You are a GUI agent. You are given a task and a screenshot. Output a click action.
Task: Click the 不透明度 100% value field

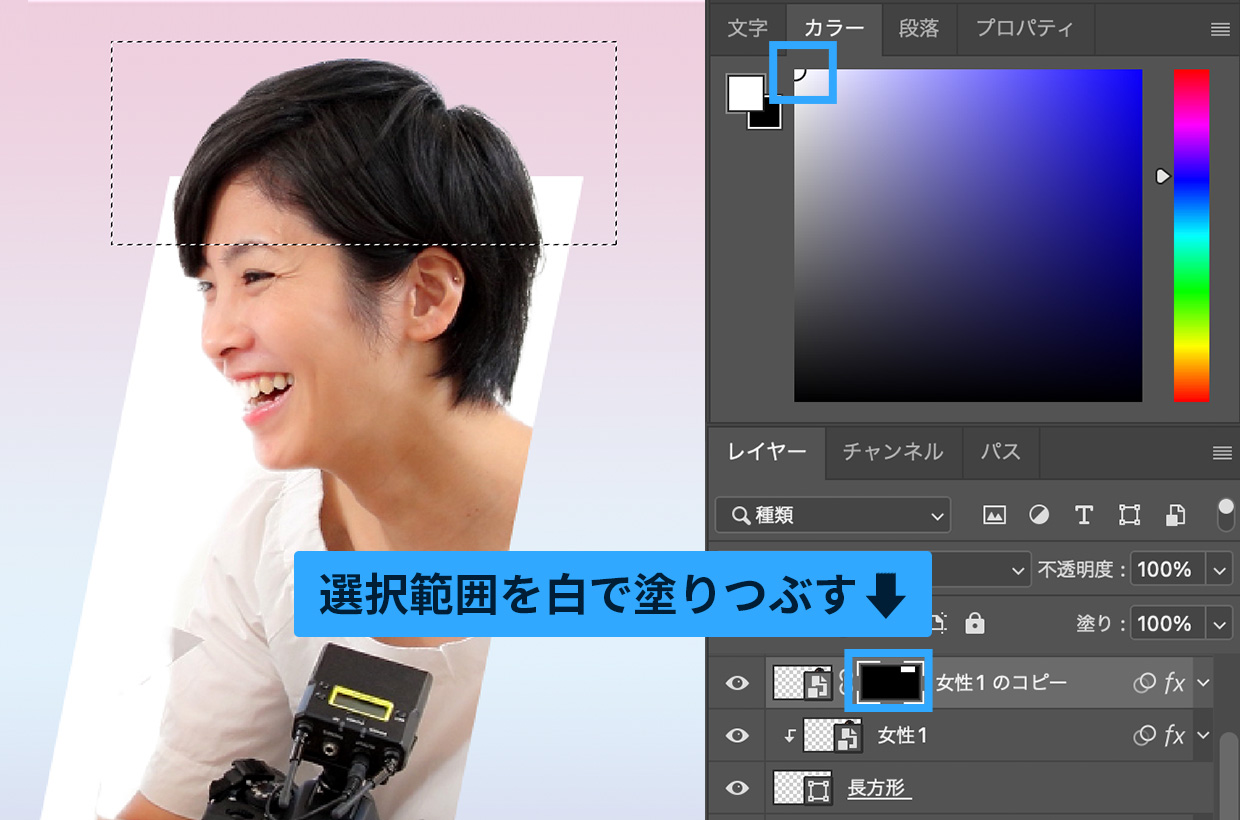coord(1169,570)
